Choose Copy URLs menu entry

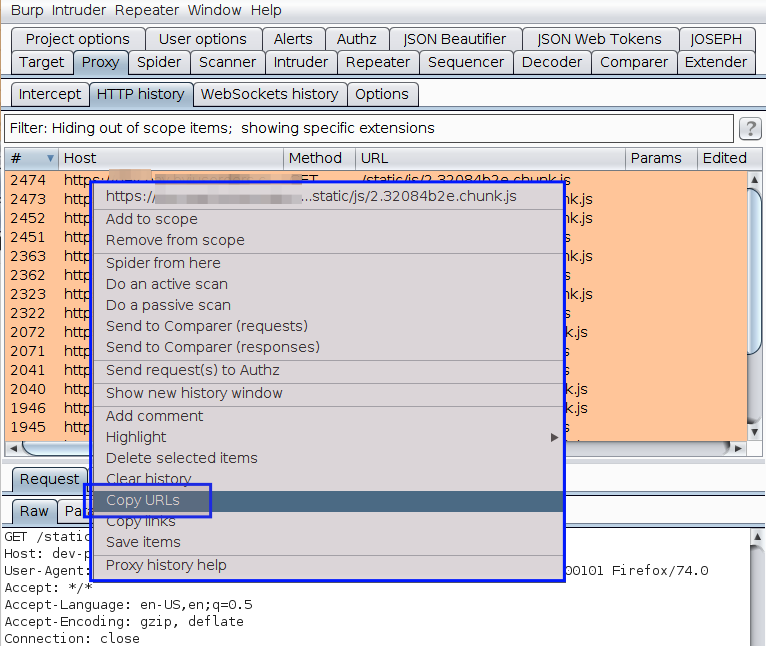(328, 501)
